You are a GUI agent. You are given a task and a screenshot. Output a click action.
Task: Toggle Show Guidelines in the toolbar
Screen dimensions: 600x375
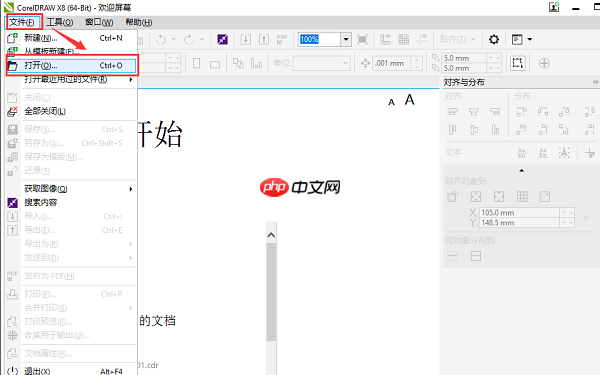(422, 39)
